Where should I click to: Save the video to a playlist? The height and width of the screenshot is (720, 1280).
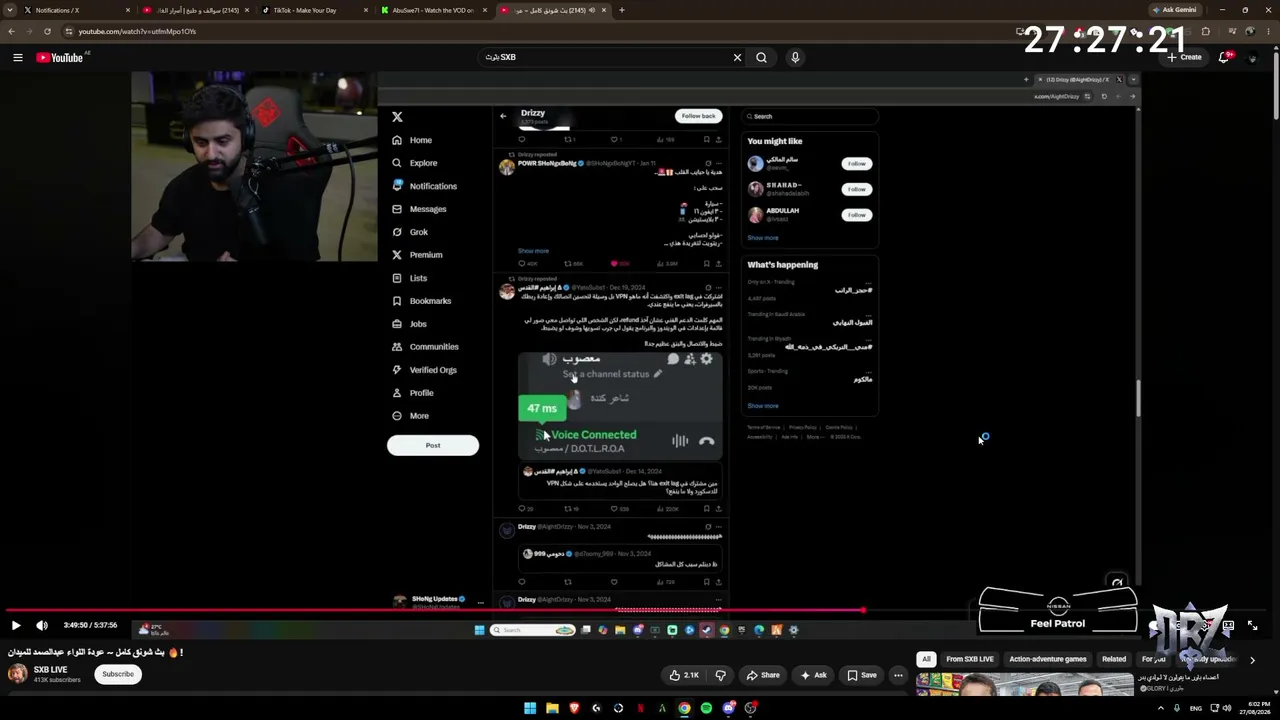click(x=862, y=675)
